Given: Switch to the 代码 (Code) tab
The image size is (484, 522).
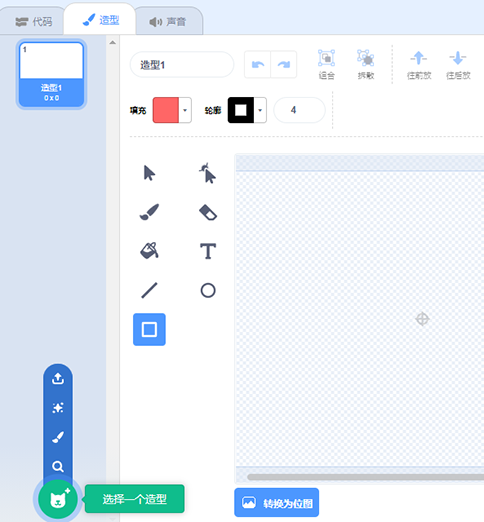Looking at the screenshot, I should (34, 22).
